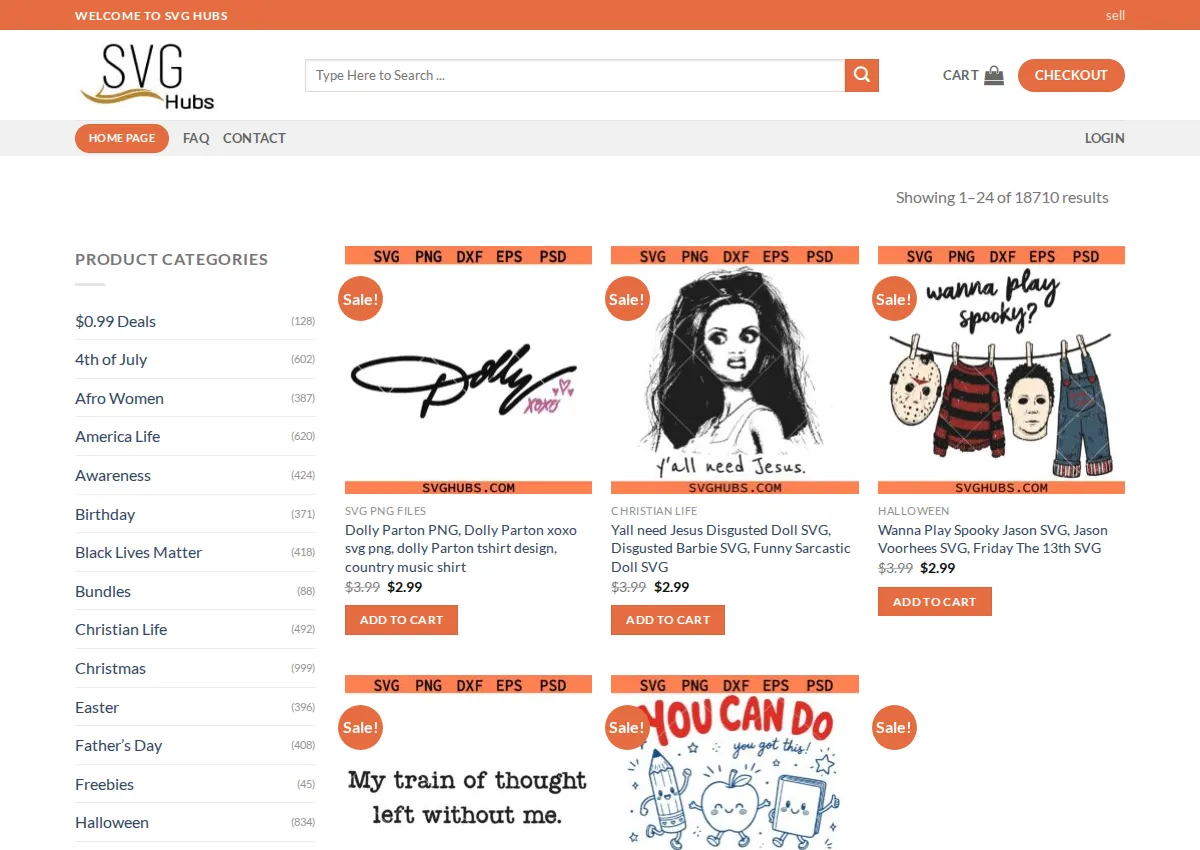The height and width of the screenshot is (850, 1200).
Task: Open the Easter category
Action: [97, 707]
